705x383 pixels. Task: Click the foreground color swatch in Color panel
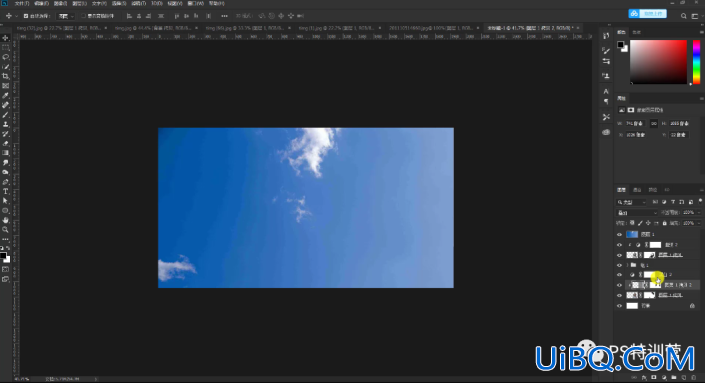pyautogui.click(x=620, y=45)
